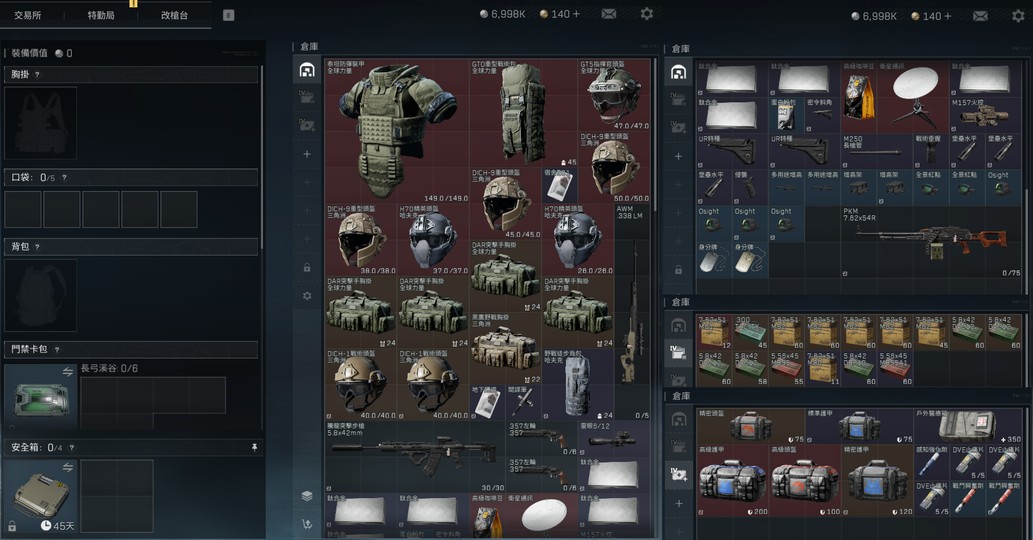Select the GT5指揮官頭盔 helmet 47.0/47.0
This screenshot has width=1033, height=540.
[x=615, y=95]
